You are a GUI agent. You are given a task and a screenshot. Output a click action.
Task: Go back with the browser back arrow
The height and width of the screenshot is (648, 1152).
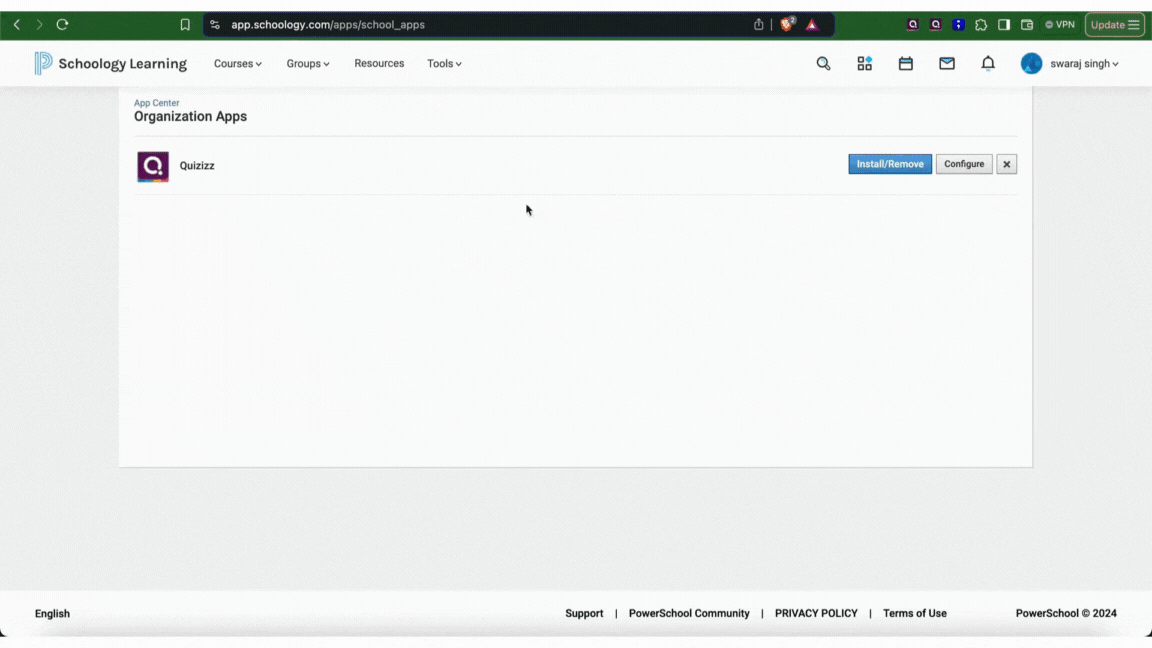(17, 24)
